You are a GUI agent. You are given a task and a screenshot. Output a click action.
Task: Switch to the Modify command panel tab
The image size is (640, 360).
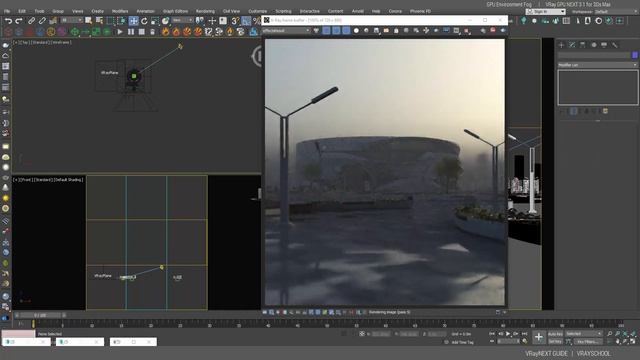point(572,45)
